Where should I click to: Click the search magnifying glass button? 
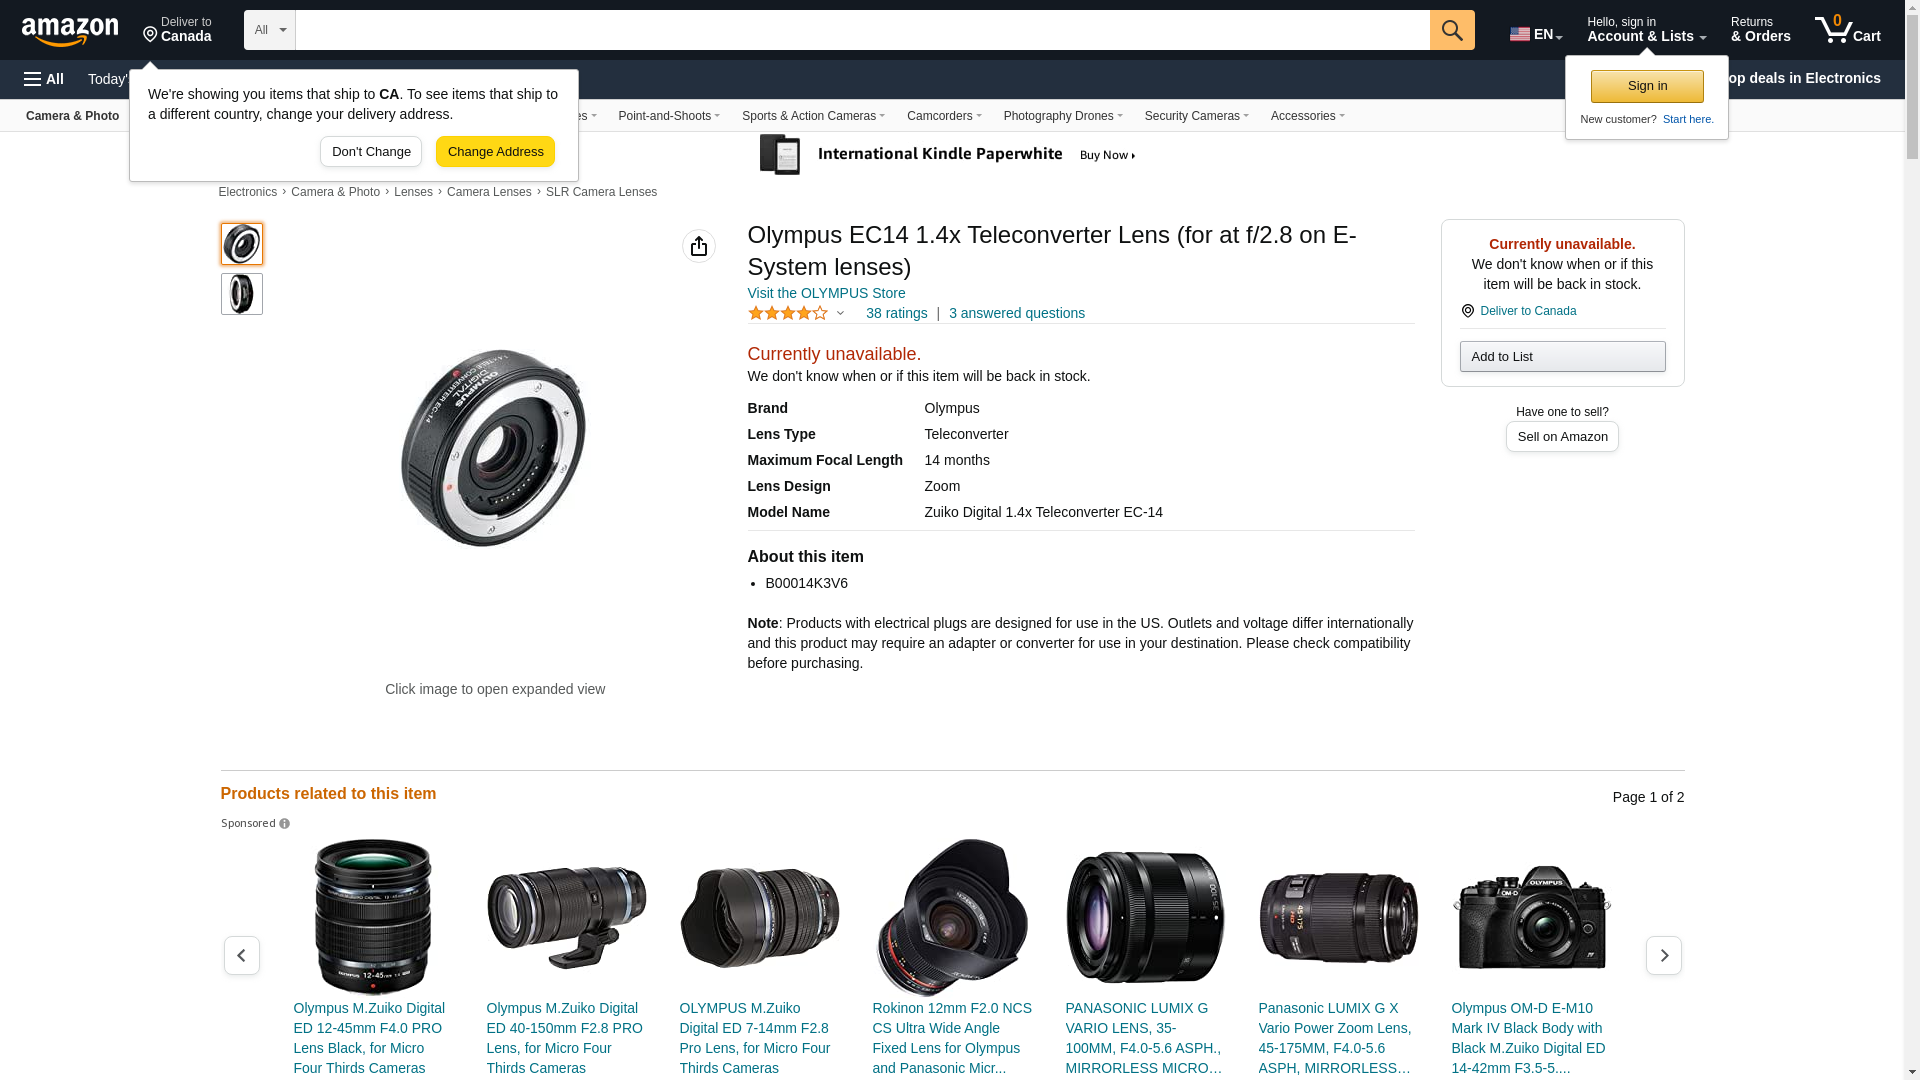(1452, 30)
